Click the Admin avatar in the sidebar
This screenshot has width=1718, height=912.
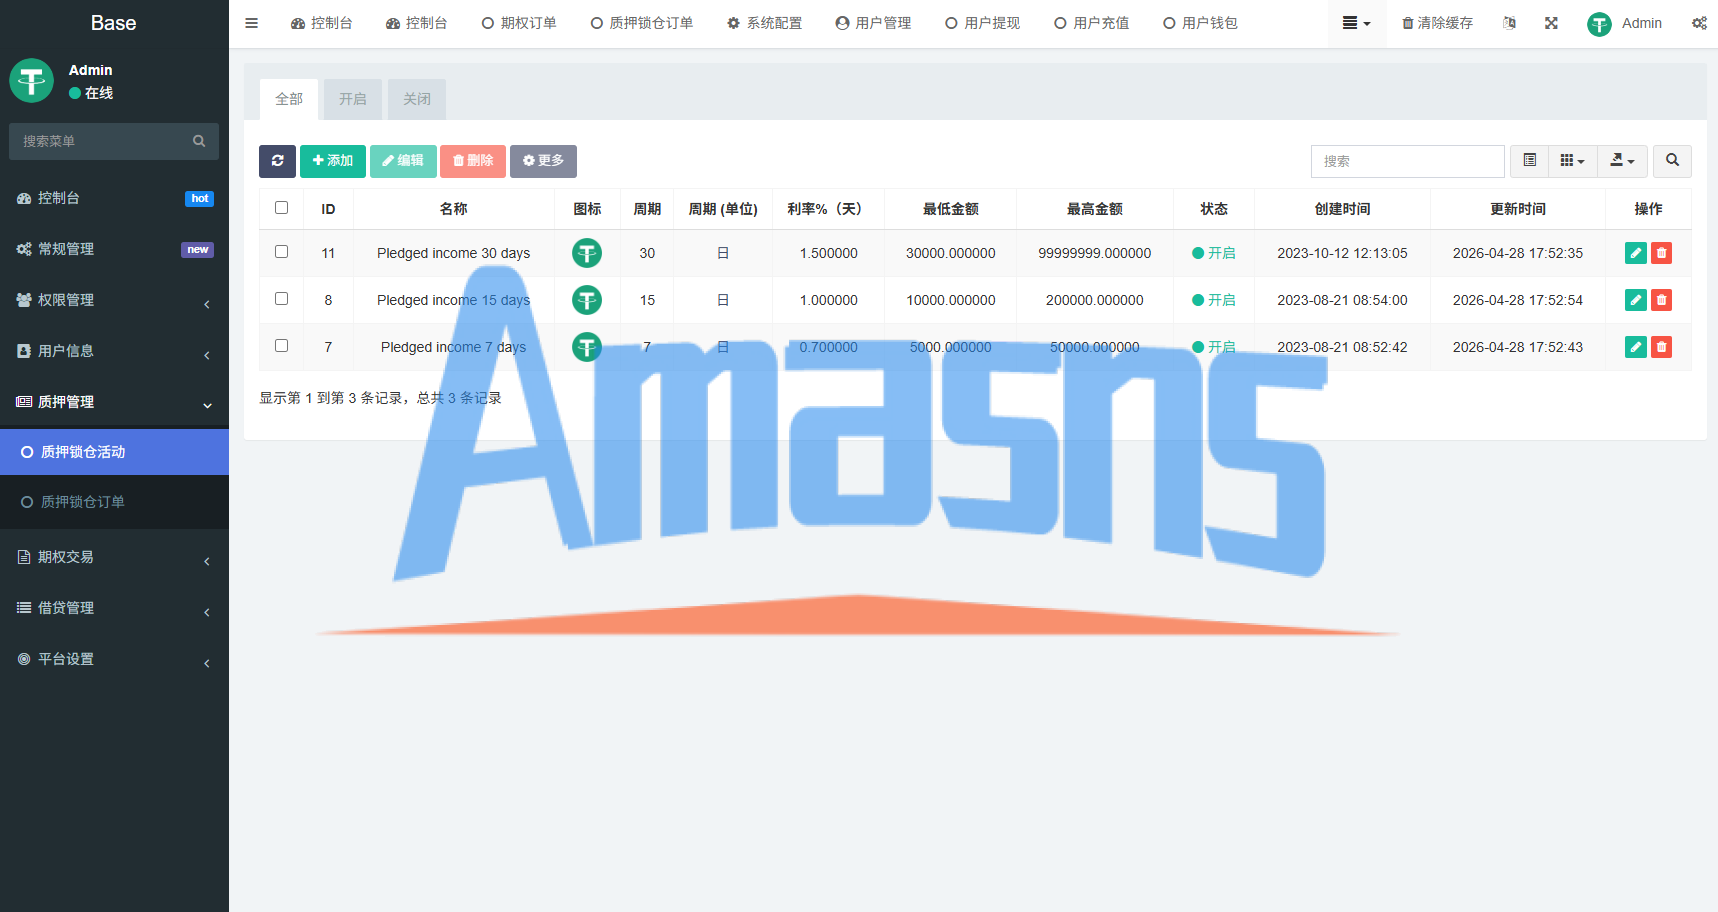point(32,81)
